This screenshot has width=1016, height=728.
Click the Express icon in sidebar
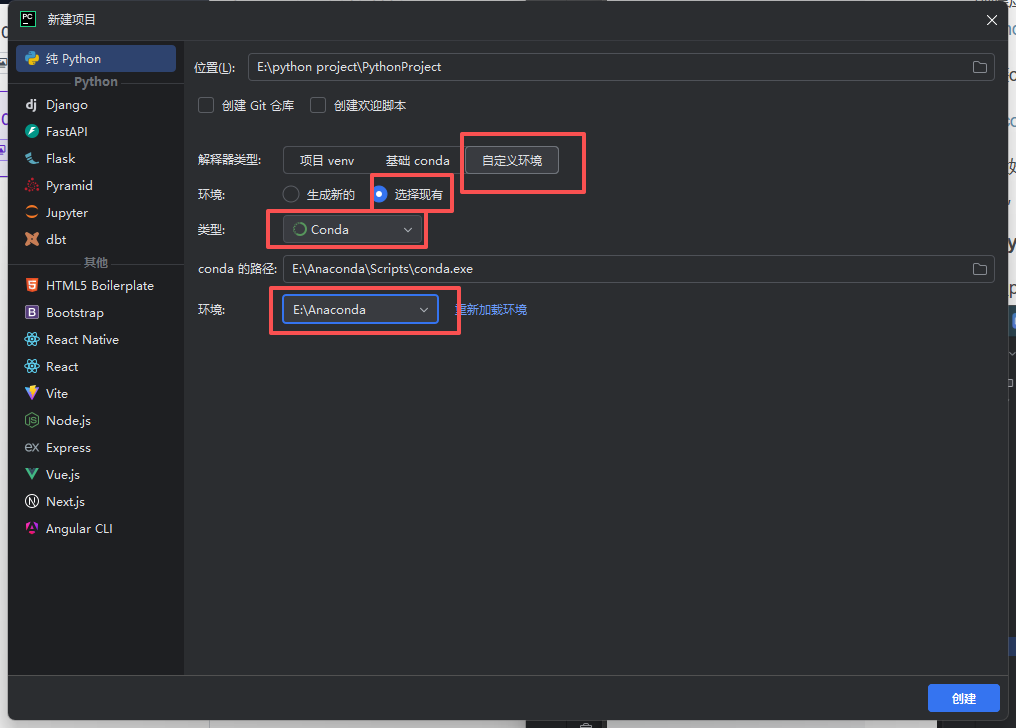click(x=32, y=448)
